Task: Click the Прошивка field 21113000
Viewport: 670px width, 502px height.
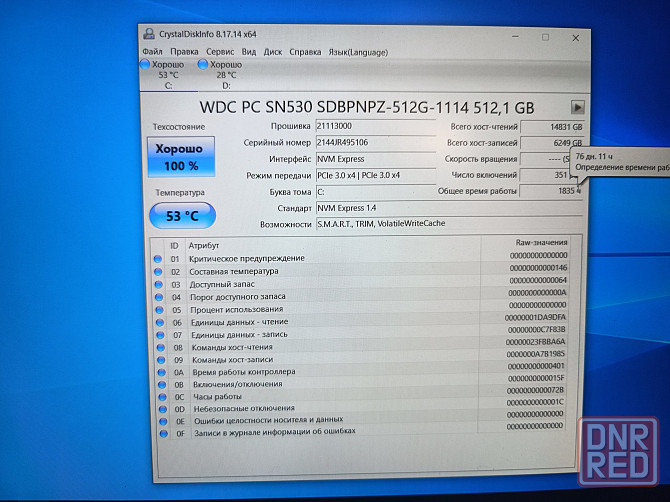Action: (376, 126)
